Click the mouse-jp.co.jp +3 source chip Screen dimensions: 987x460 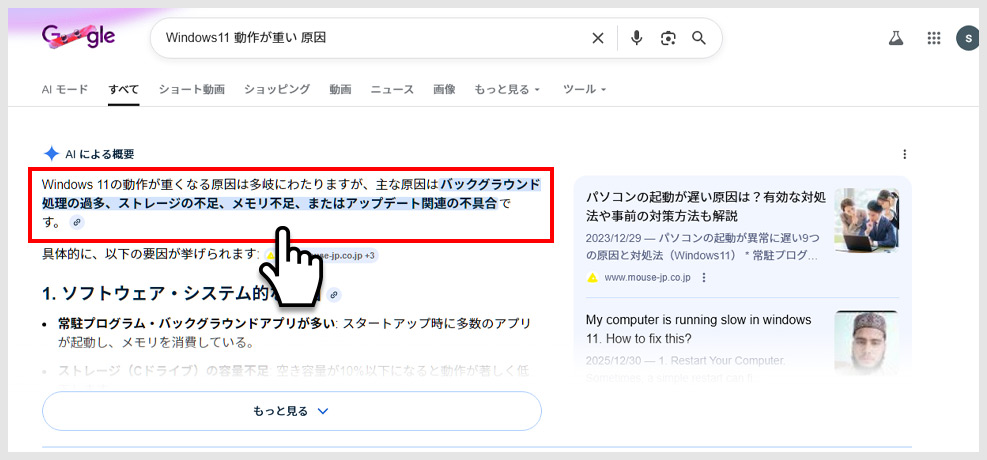click(322, 255)
